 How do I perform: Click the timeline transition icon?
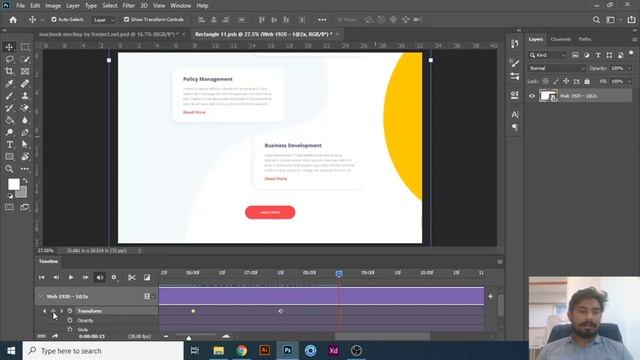pos(147,278)
